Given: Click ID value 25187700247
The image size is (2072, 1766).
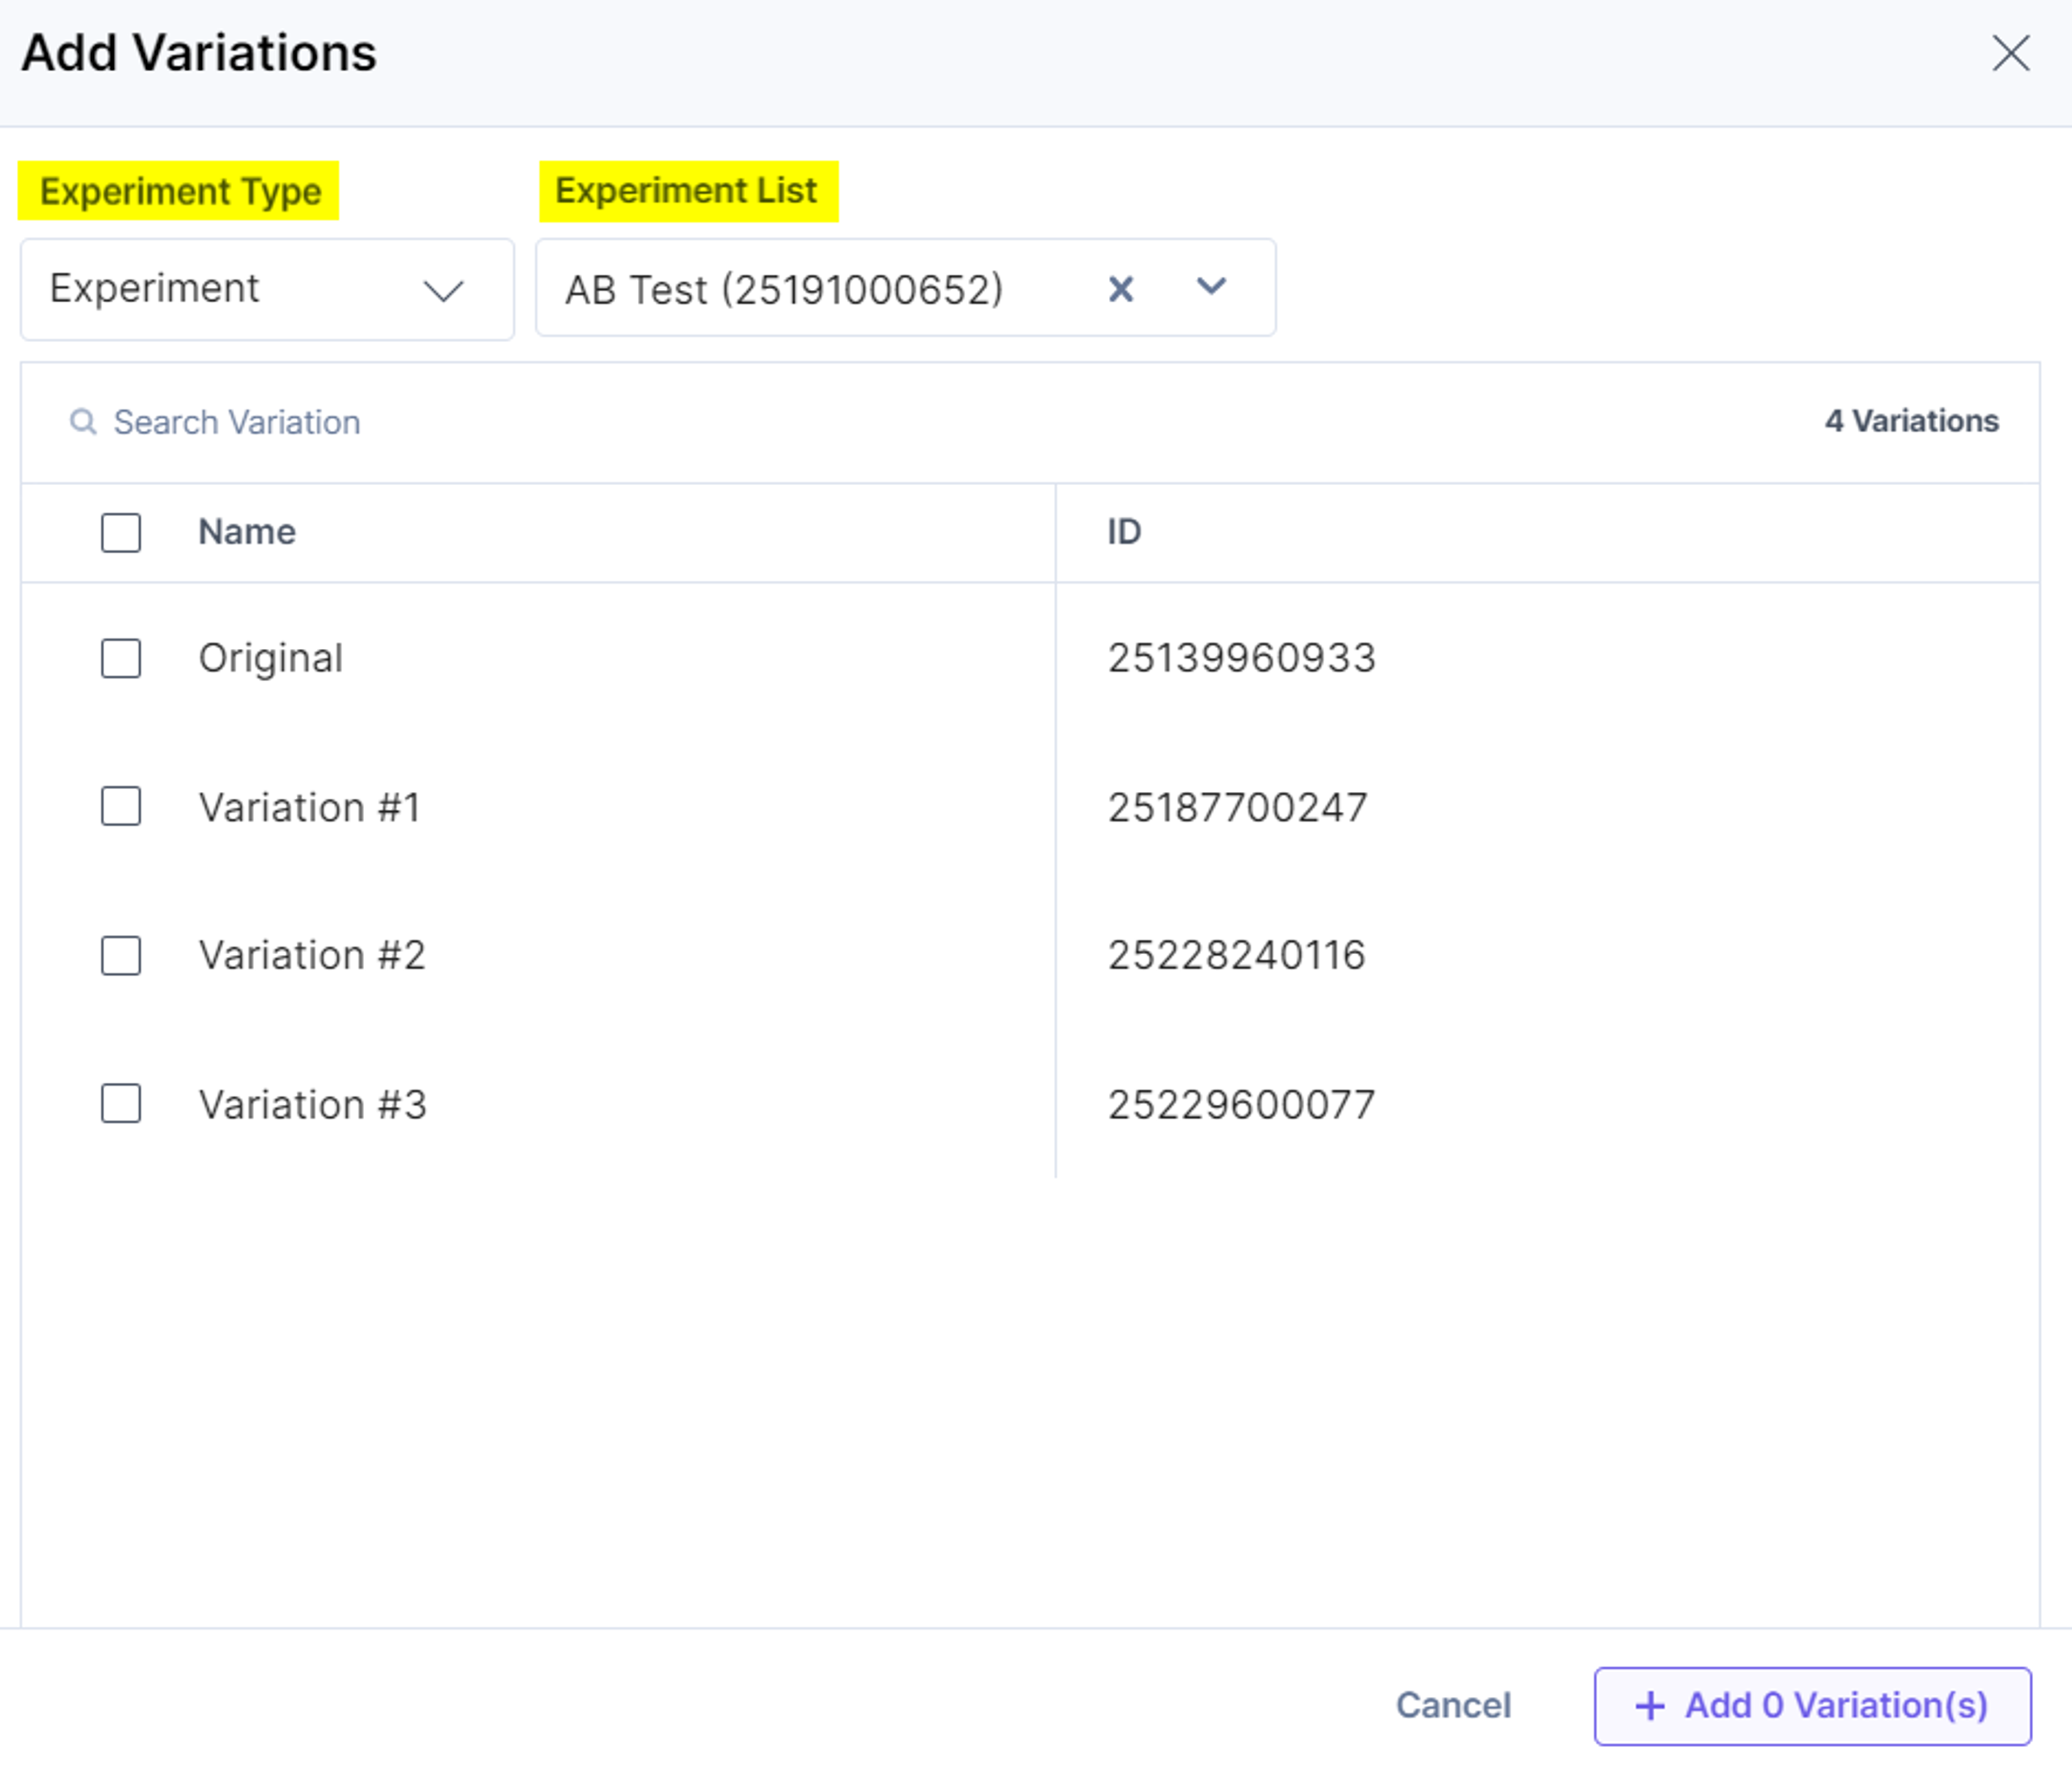Looking at the screenshot, I should coord(1238,807).
